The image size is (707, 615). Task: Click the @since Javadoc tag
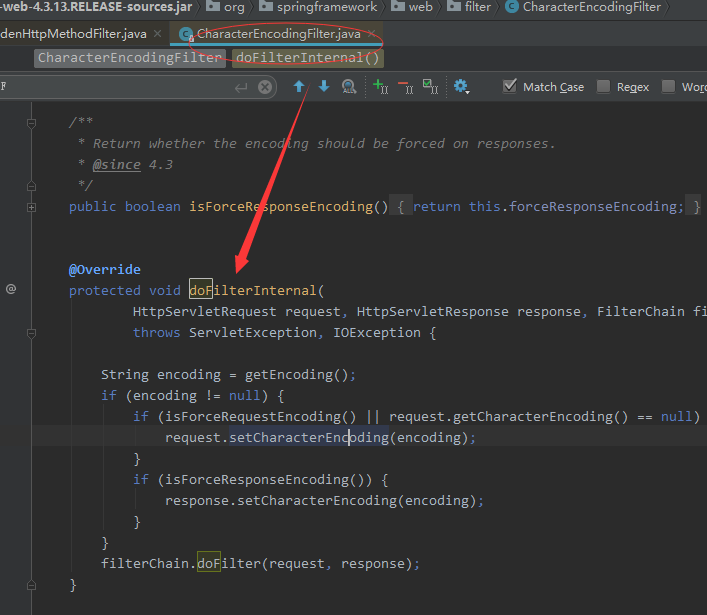tap(117, 165)
